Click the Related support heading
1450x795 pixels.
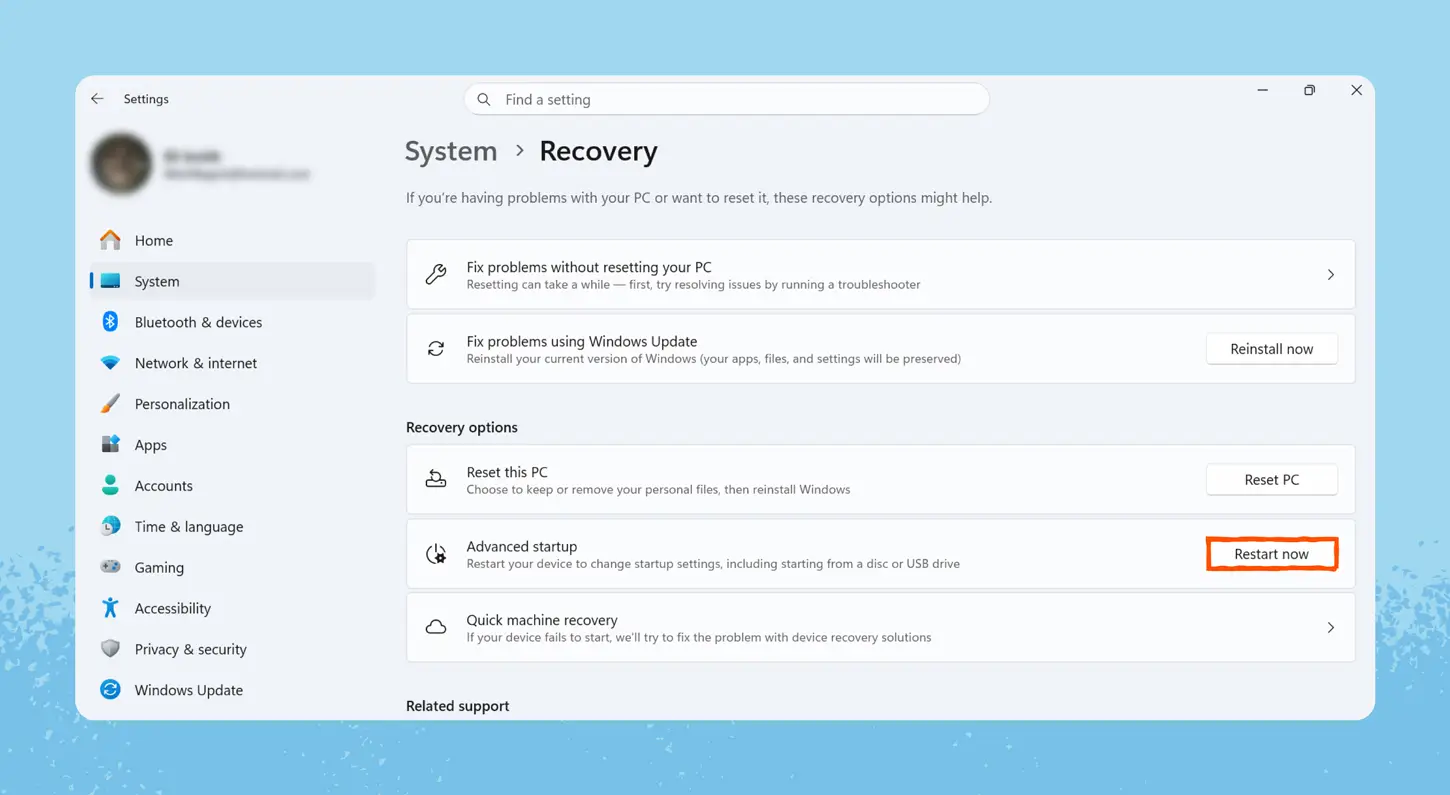click(458, 706)
